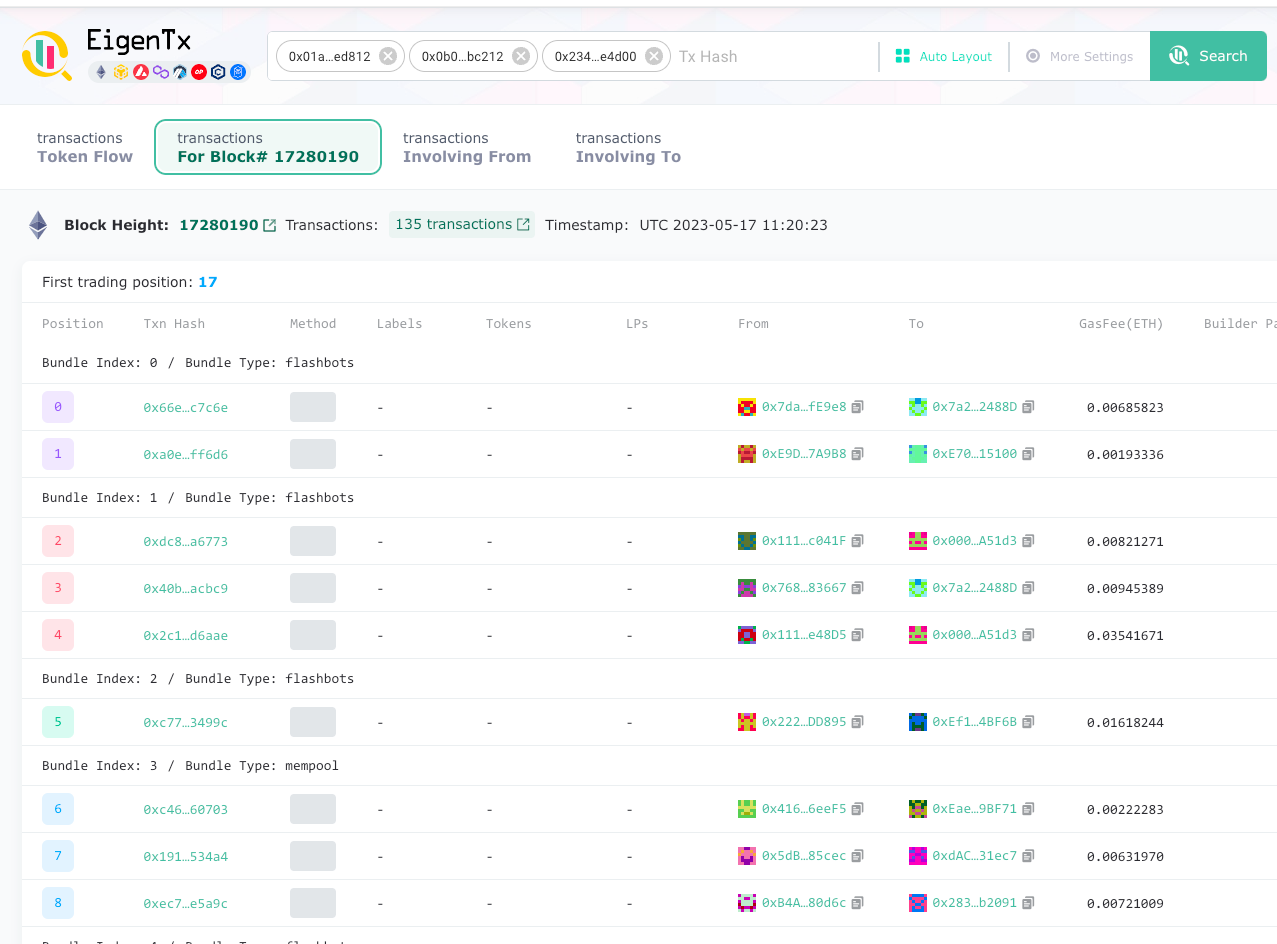Copy from address 0xB4A…80d6c
Image resolution: width=1277 pixels, height=944 pixels.
pos(858,903)
